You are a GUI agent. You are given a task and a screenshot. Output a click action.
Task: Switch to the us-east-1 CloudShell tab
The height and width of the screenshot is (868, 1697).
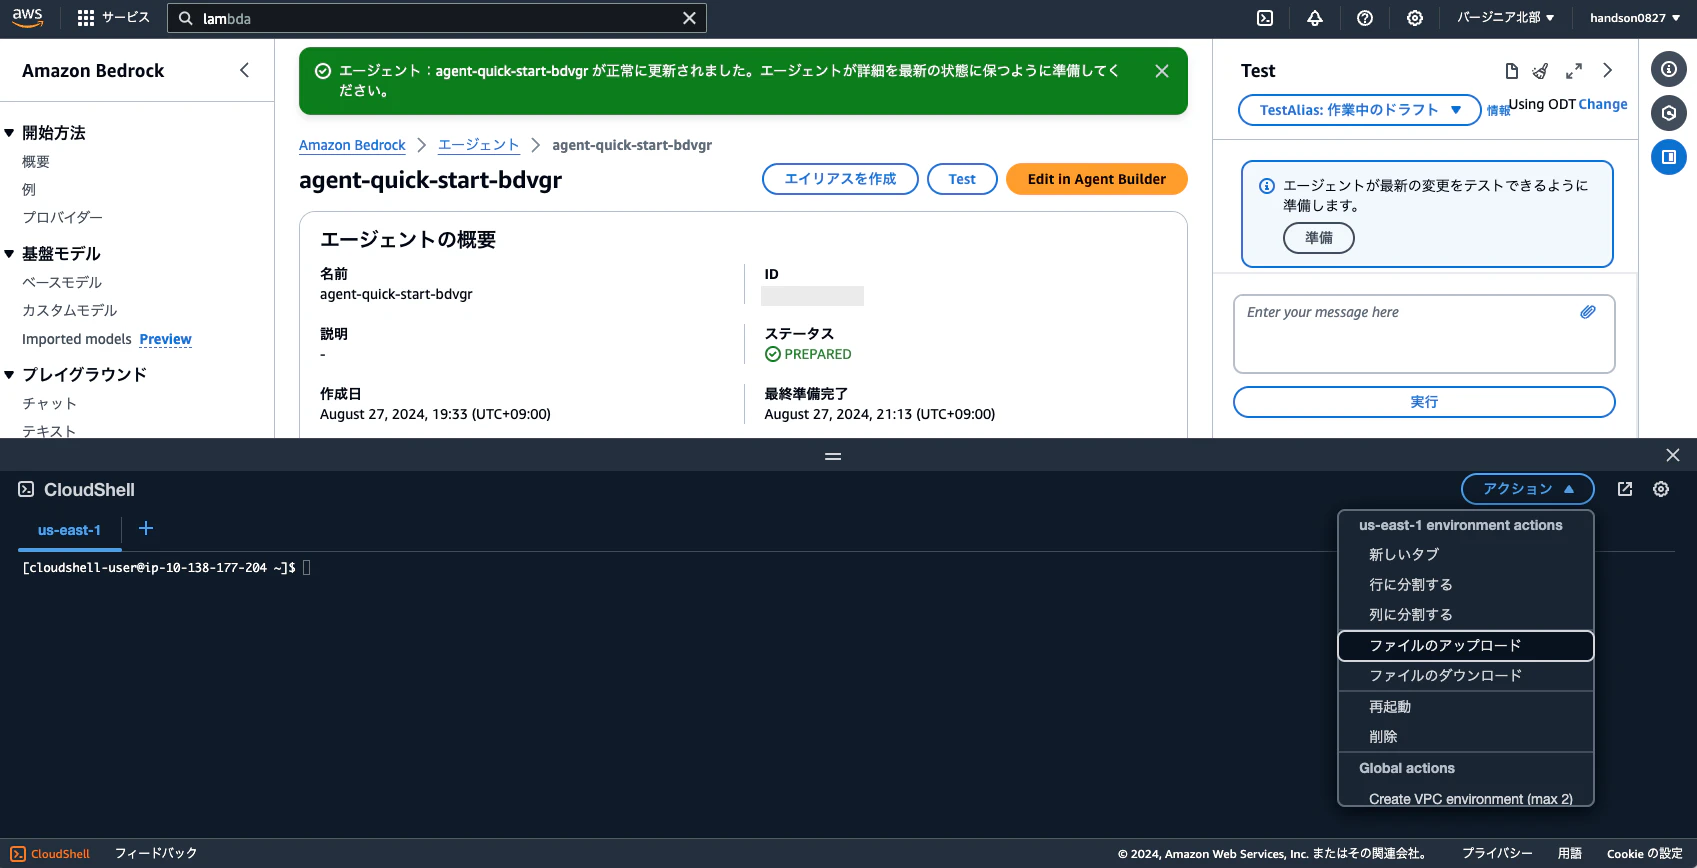[69, 530]
